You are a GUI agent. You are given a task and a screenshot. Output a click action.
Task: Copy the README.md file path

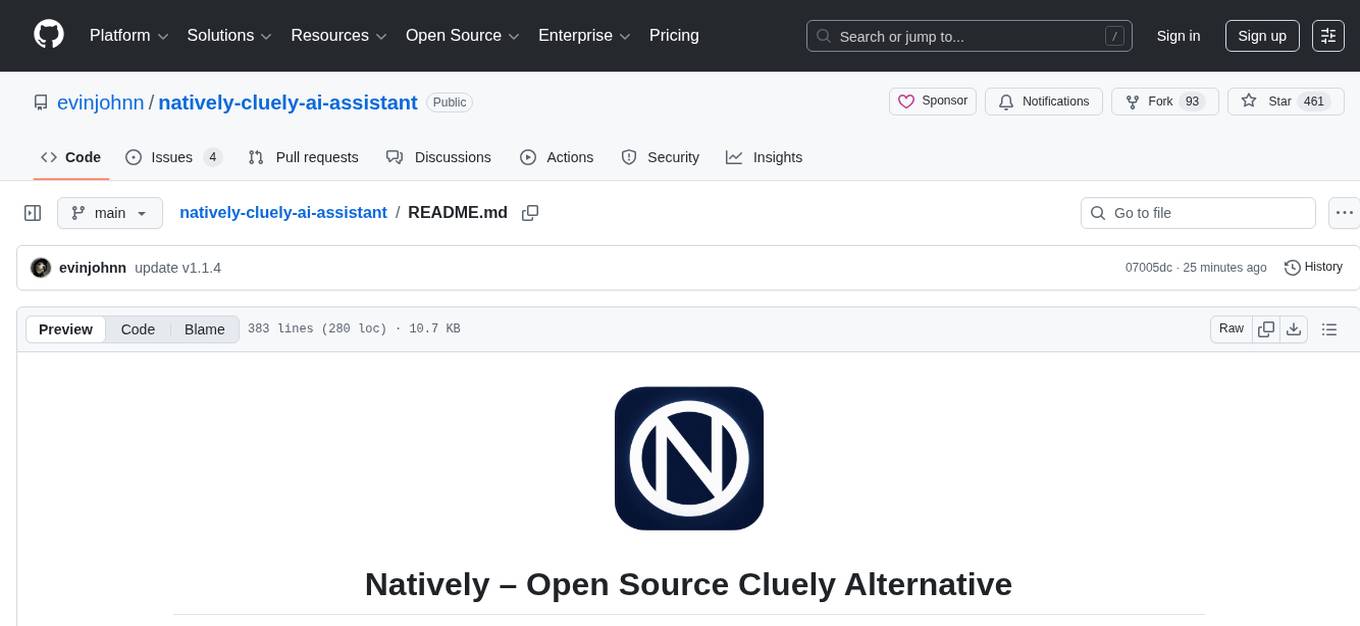click(x=530, y=212)
